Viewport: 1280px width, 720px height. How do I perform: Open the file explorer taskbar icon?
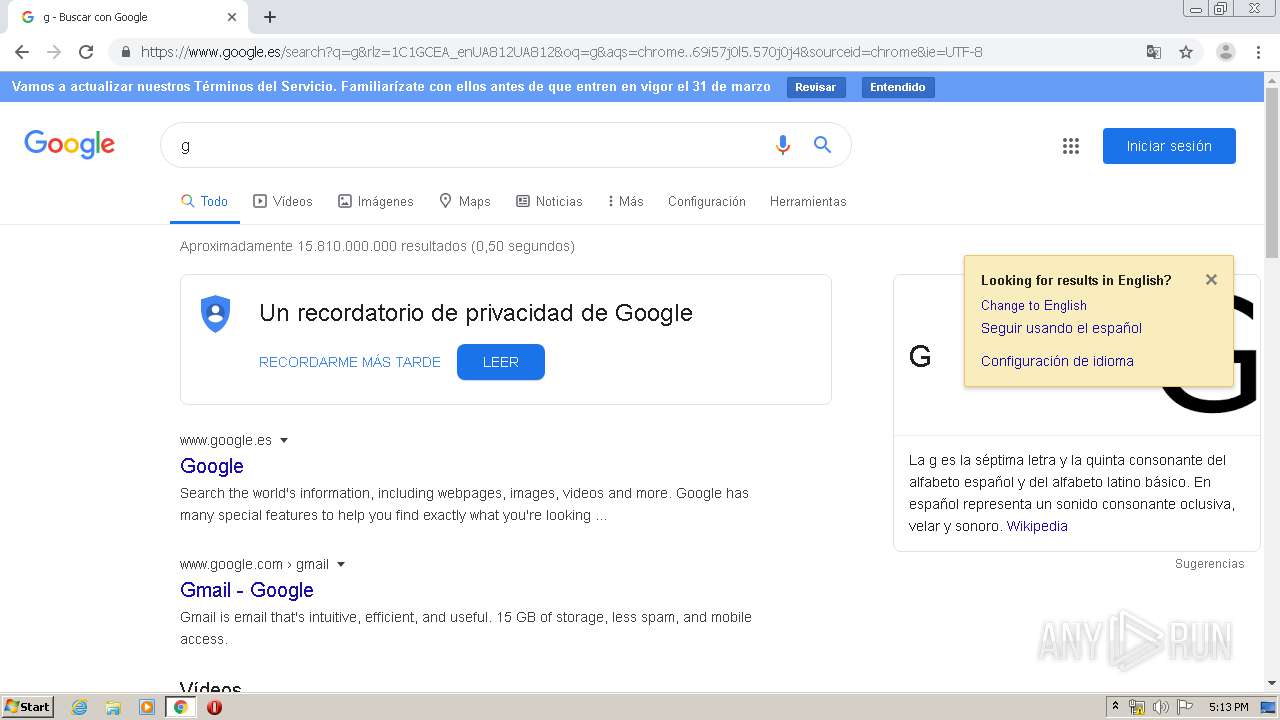[x=113, y=707]
